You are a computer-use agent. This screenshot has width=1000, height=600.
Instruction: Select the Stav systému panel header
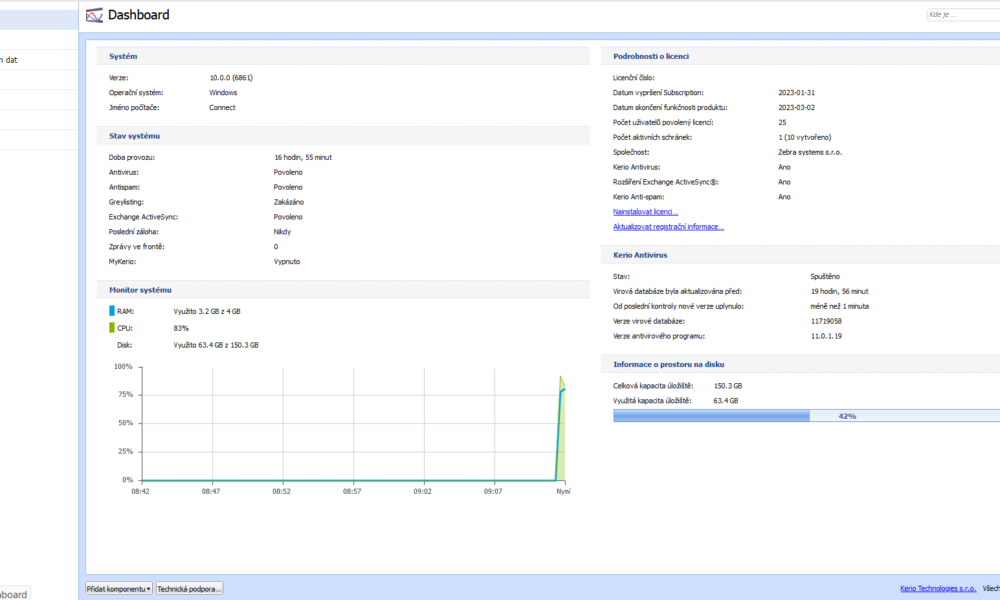134,135
